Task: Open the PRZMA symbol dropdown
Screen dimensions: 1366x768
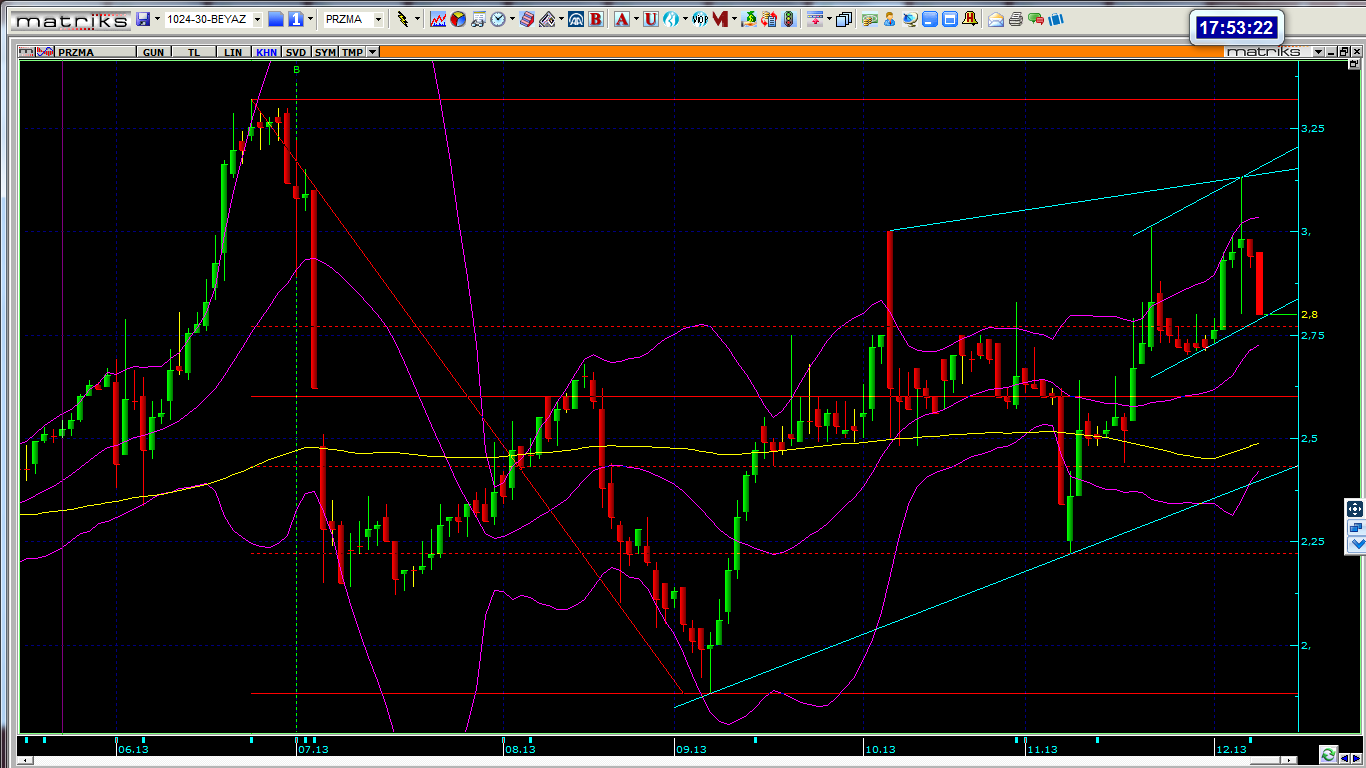Action: [378, 19]
